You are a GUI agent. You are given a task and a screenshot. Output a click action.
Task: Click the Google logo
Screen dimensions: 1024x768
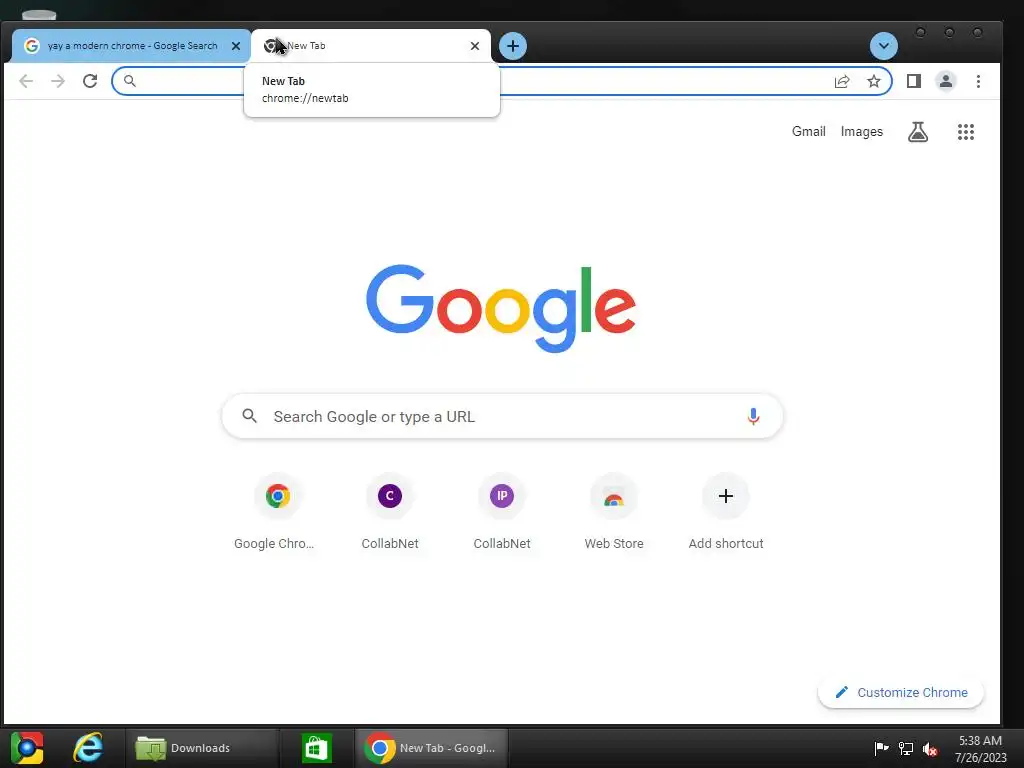click(x=501, y=308)
